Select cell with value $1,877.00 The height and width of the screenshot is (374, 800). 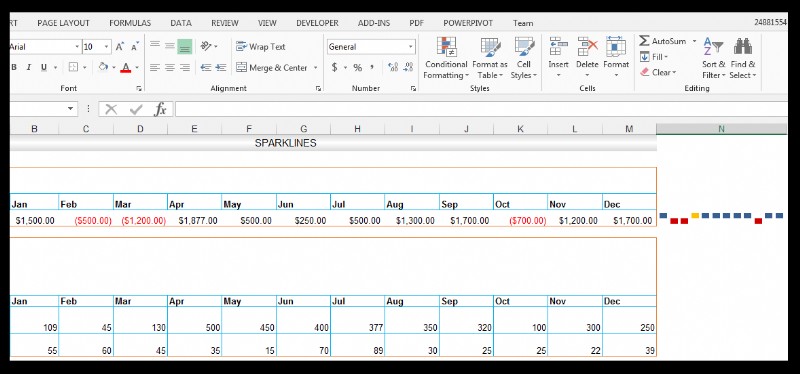tap(194, 220)
